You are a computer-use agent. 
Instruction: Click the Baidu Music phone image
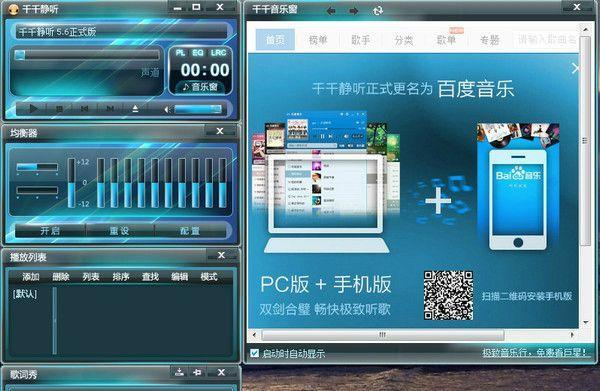pos(518,187)
